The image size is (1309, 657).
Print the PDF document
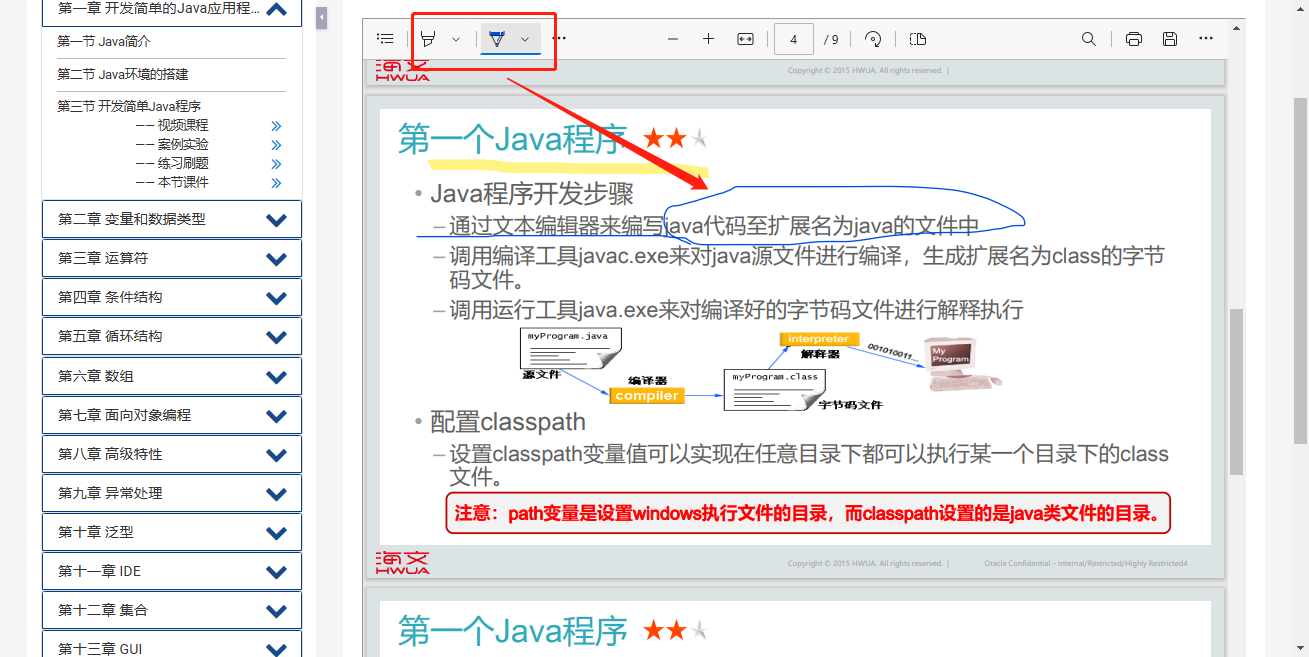pyautogui.click(x=1134, y=39)
